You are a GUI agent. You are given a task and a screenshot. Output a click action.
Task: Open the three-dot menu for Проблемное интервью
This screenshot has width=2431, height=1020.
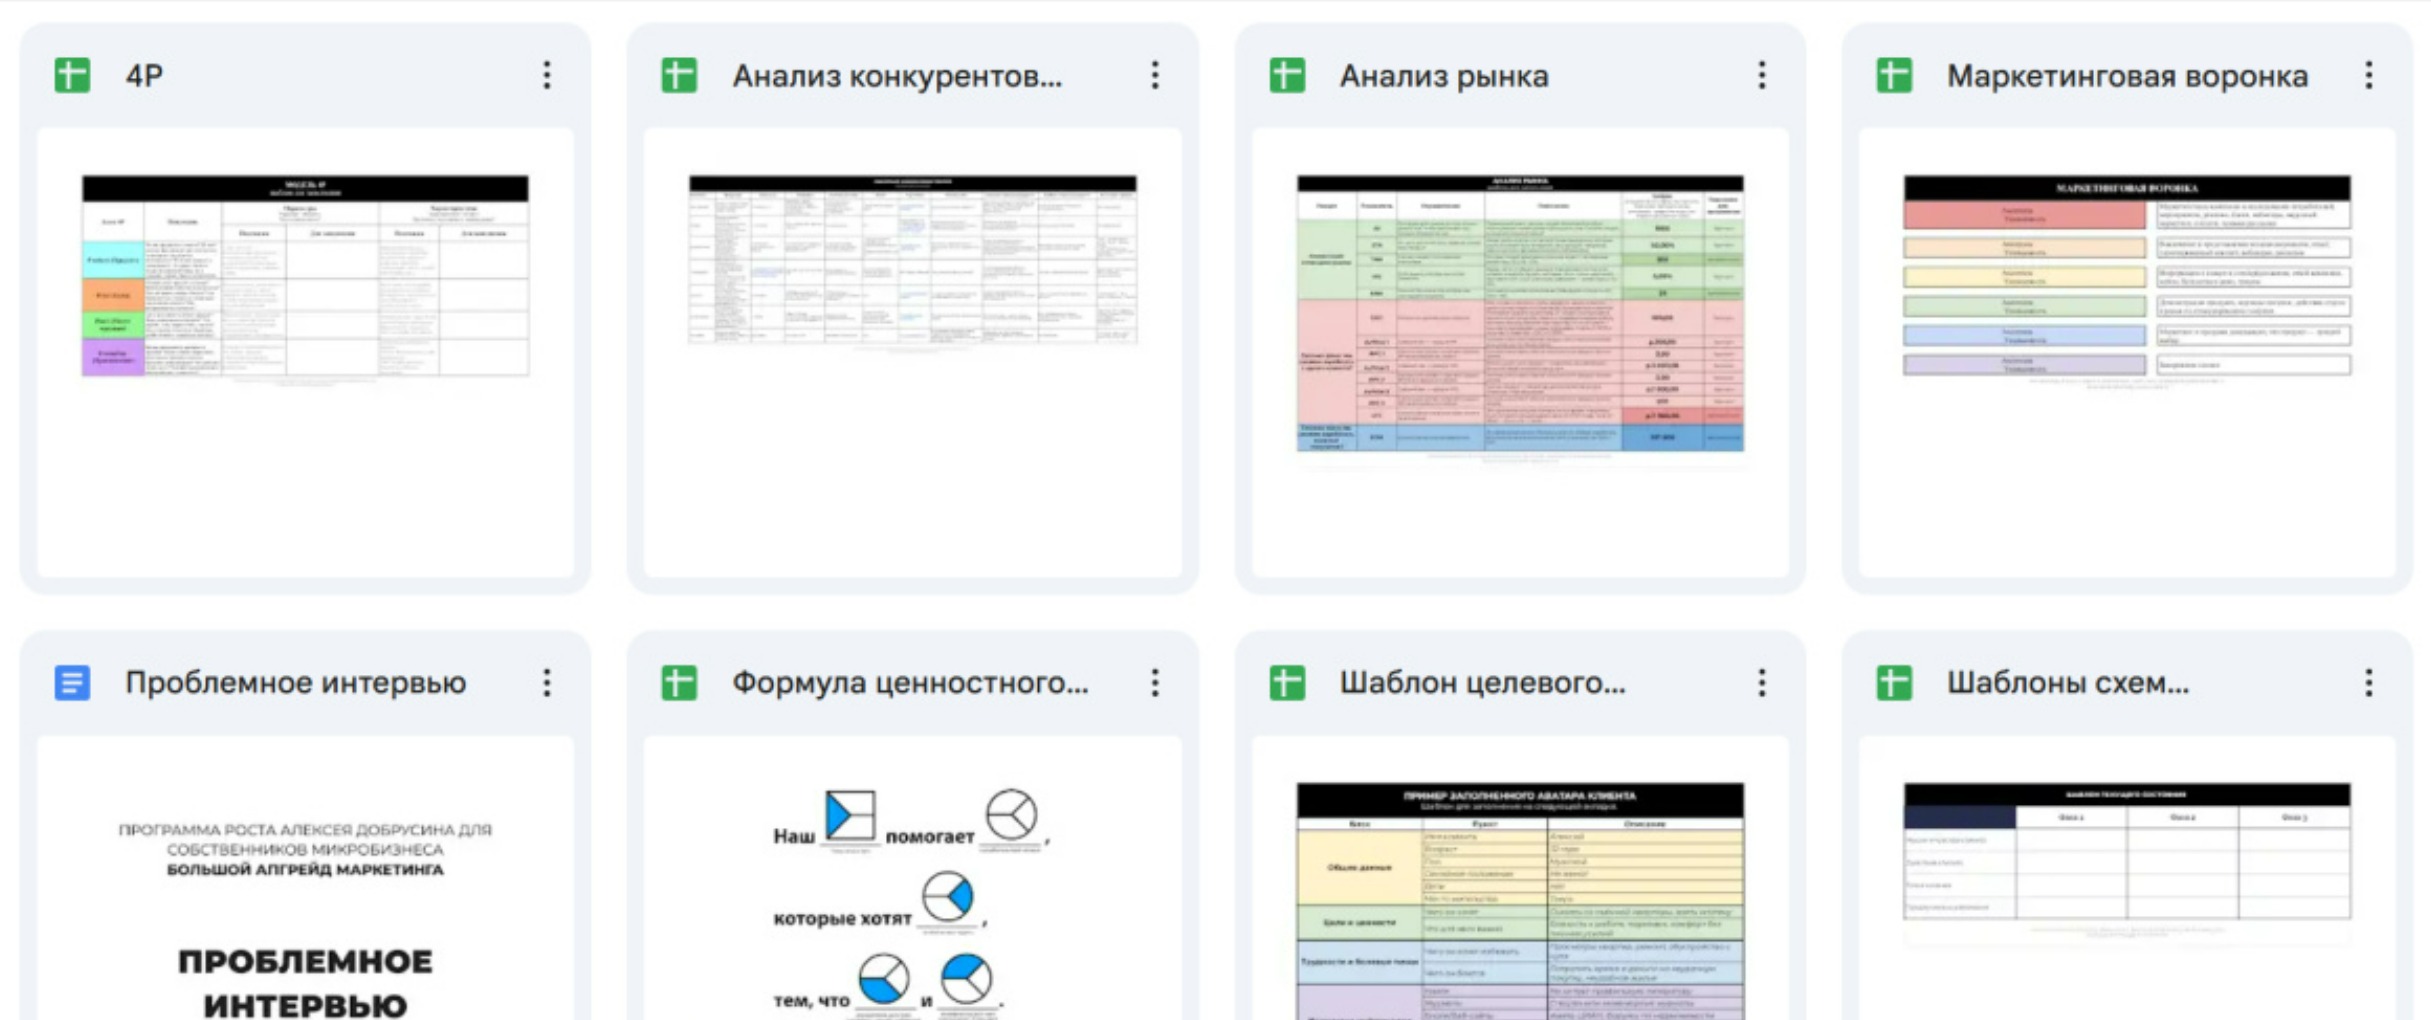pos(547,683)
